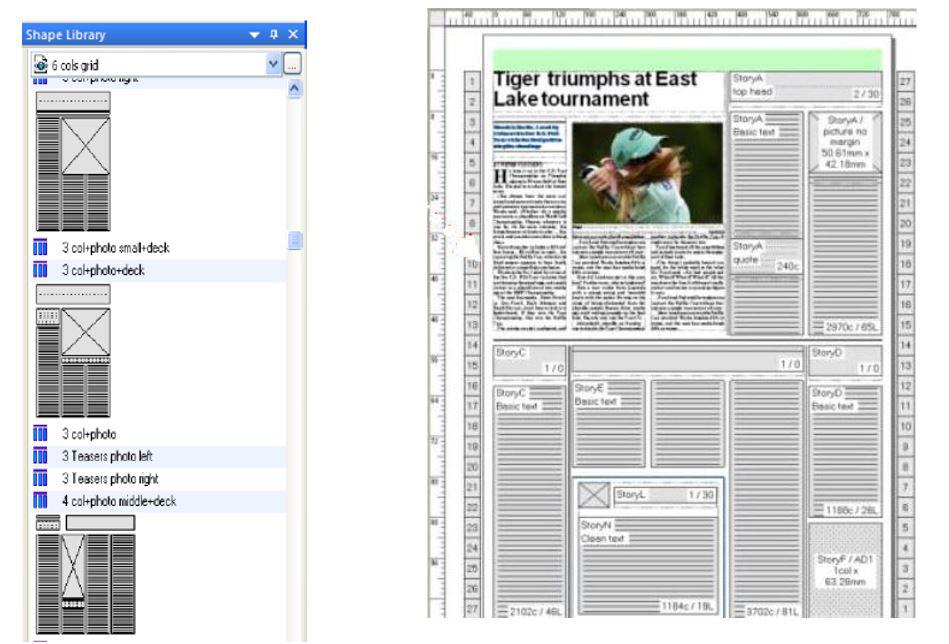This screenshot has width=949, height=644.
Task: Close the Shape Library panel
Action: pos(293,34)
